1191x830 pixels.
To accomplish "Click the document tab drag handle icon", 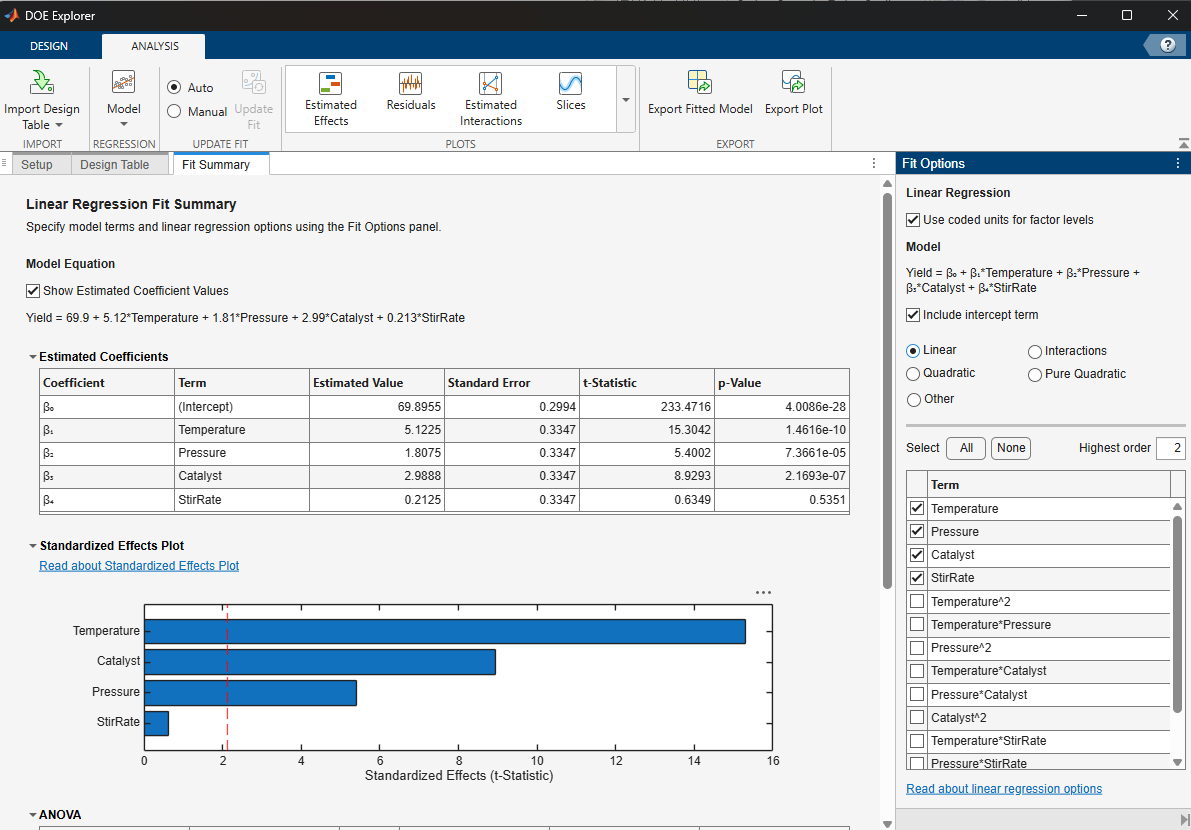I will (5, 163).
